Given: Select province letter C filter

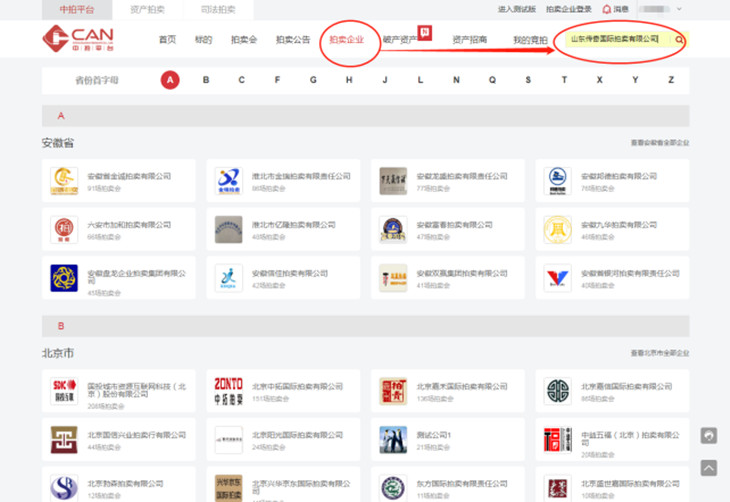Looking at the screenshot, I should [x=242, y=80].
